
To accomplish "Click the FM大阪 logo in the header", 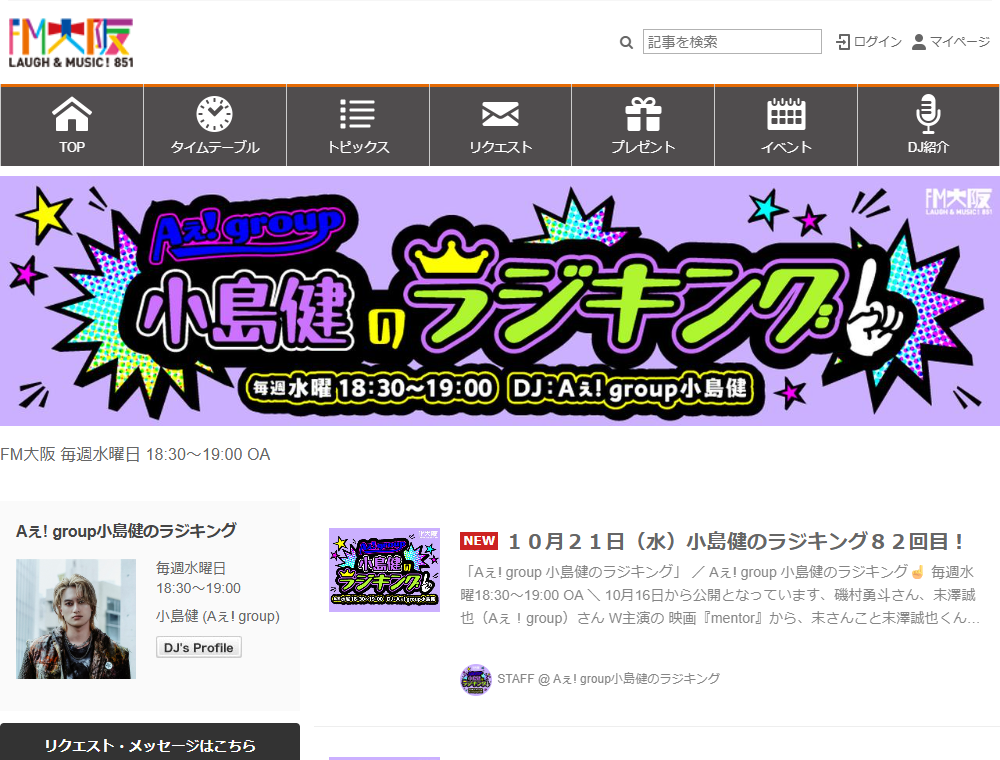I will coord(71,43).
